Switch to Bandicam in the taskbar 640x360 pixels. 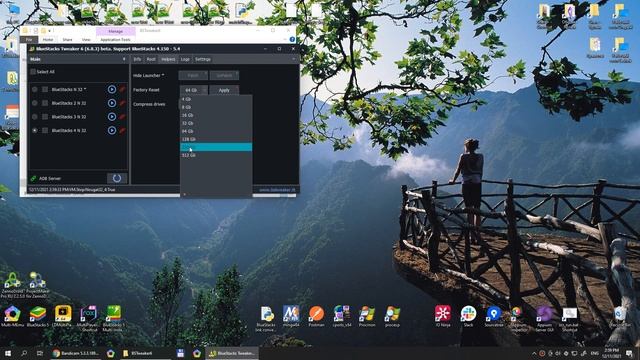pos(76,353)
